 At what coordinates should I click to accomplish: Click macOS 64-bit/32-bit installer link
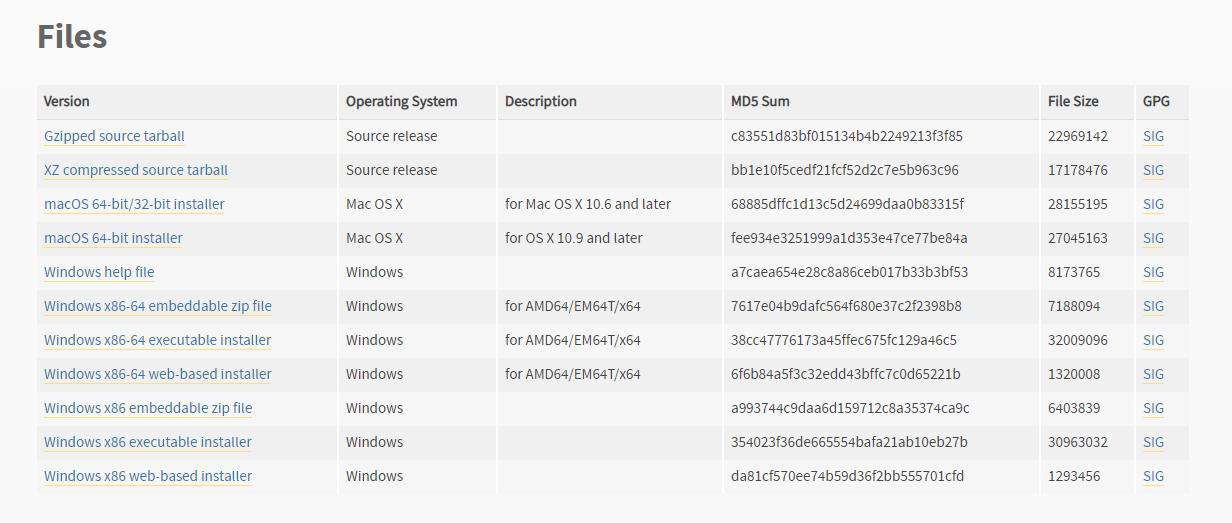pos(134,204)
